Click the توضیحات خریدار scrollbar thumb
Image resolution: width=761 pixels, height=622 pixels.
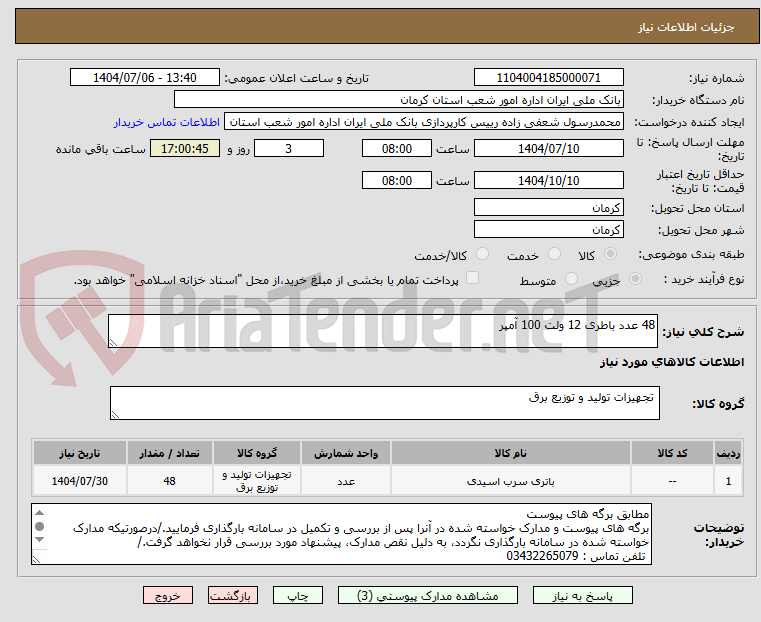[40, 526]
